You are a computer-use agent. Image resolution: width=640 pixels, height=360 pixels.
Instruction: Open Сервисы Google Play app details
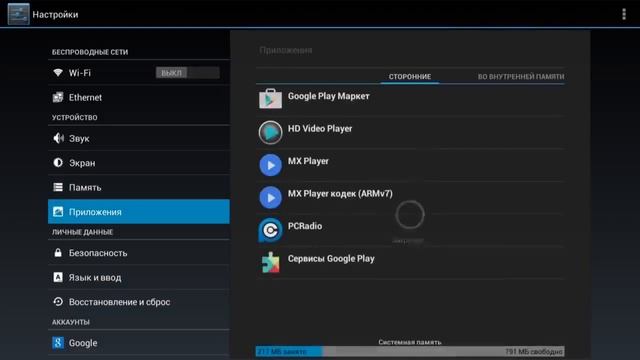pyautogui.click(x=411, y=263)
